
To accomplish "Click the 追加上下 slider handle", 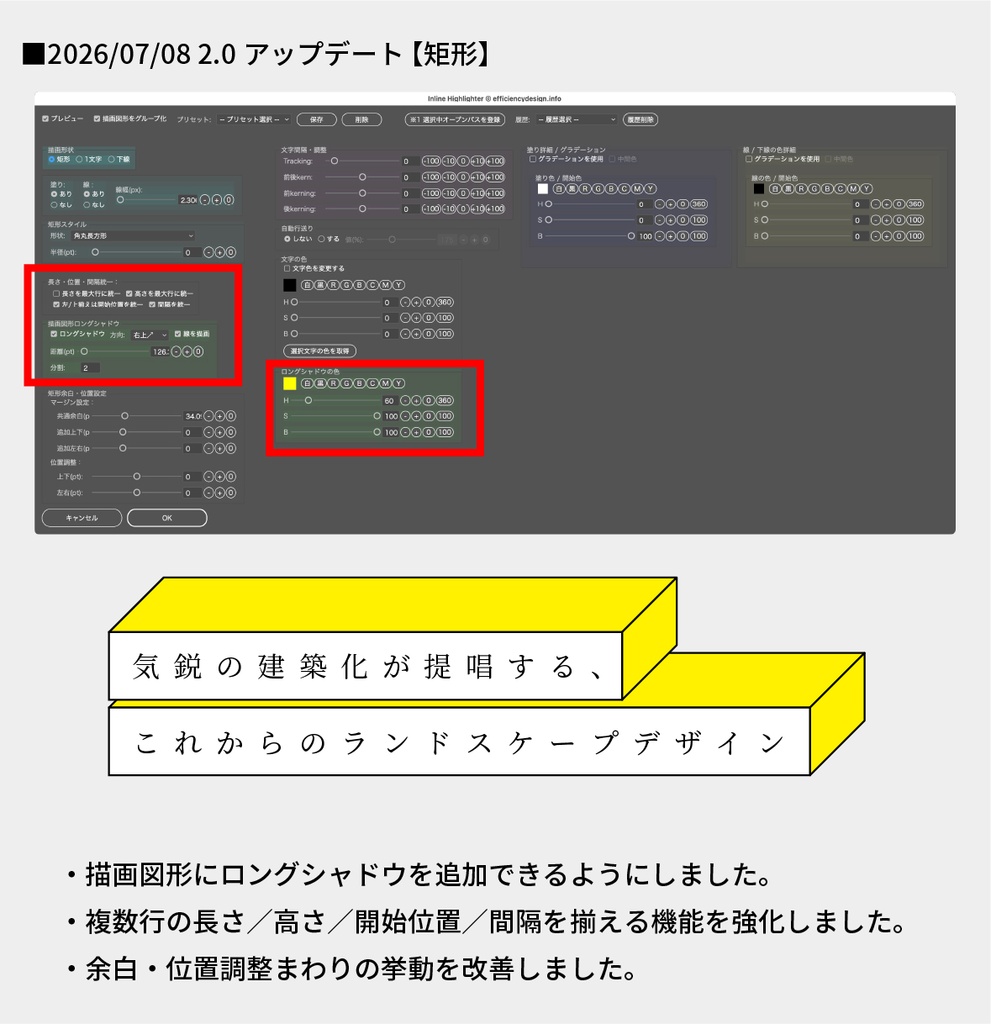I will coord(122,432).
